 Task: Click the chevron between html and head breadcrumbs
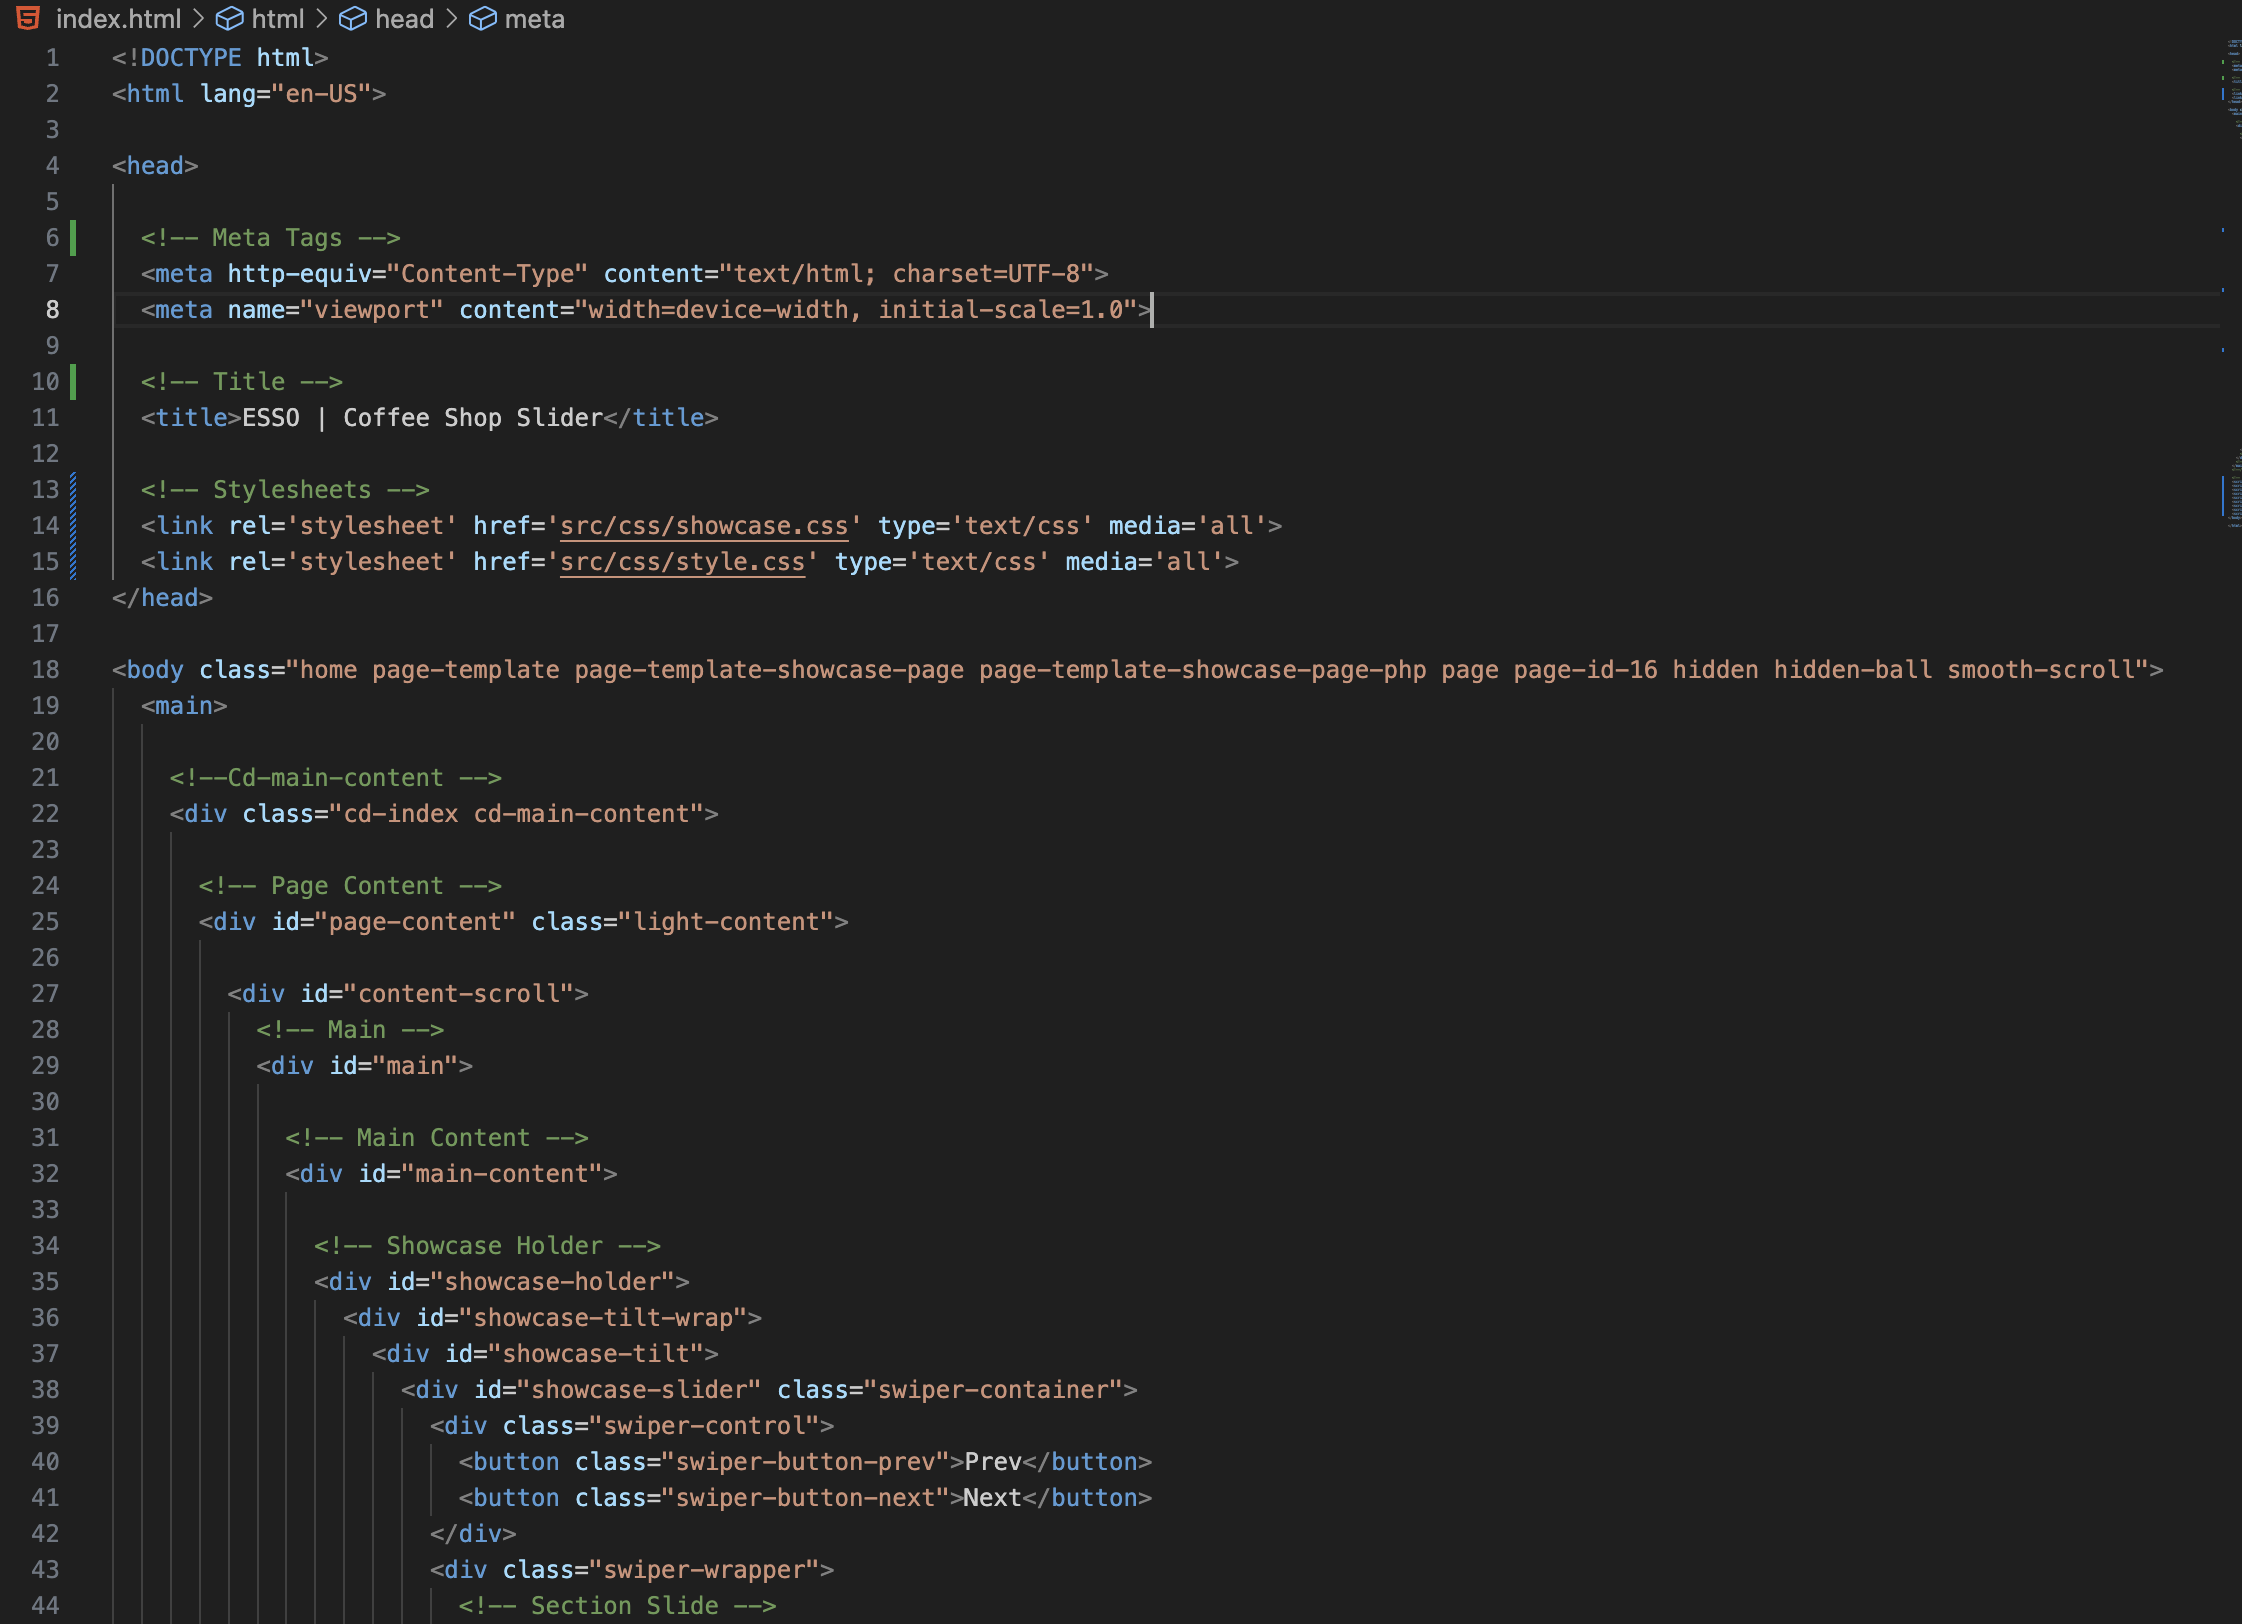(x=322, y=19)
